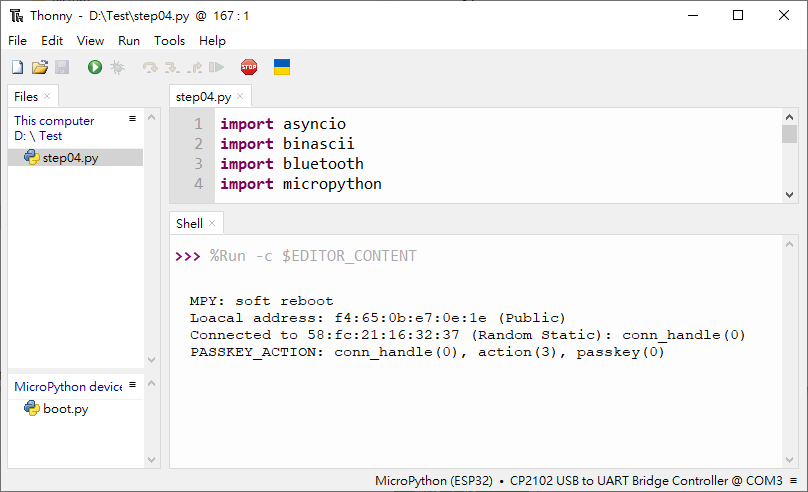Open a file with the folder icon
Screen dimensions: 808x492
(40, 67)
